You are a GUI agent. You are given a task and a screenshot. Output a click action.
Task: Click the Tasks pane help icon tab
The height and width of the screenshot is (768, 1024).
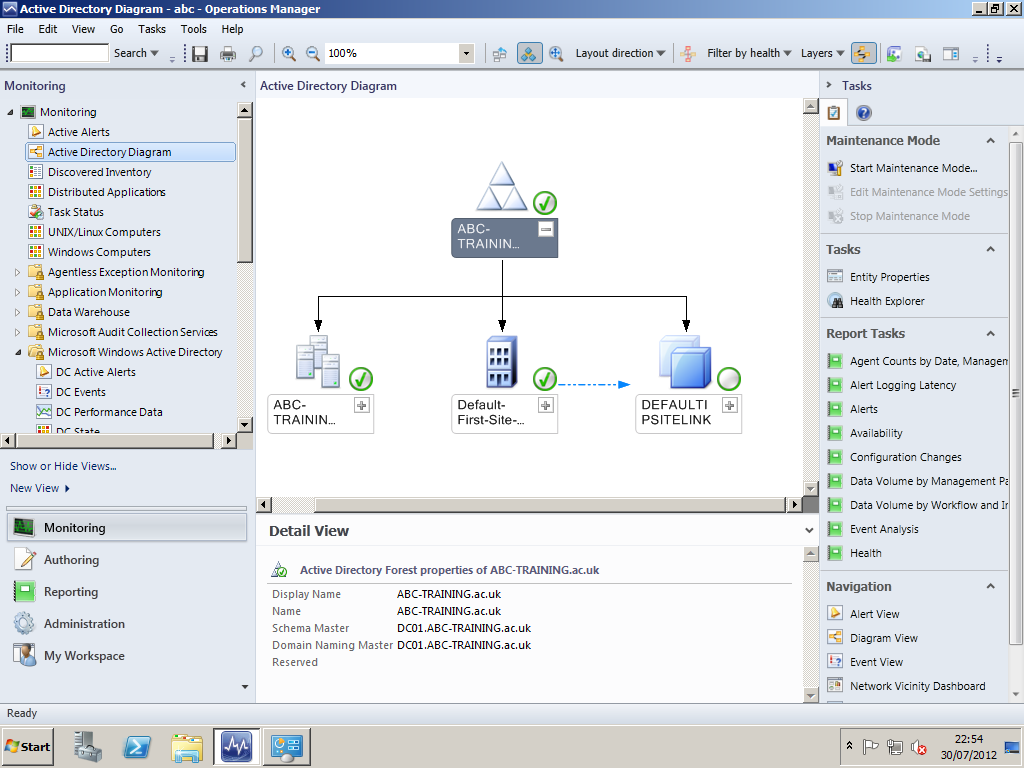pyautogui.click(x=863, y=113)
